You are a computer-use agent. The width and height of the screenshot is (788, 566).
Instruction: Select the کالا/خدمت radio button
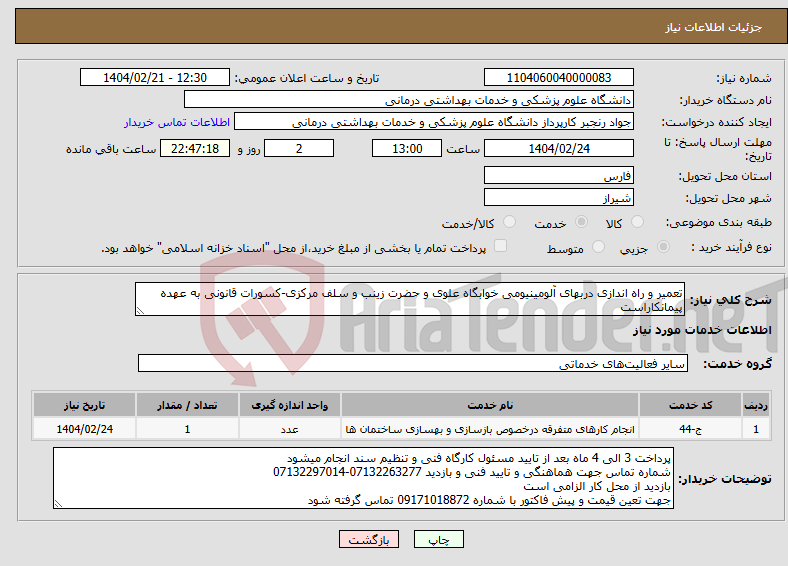pyautogui.click(x=510, y=222)
